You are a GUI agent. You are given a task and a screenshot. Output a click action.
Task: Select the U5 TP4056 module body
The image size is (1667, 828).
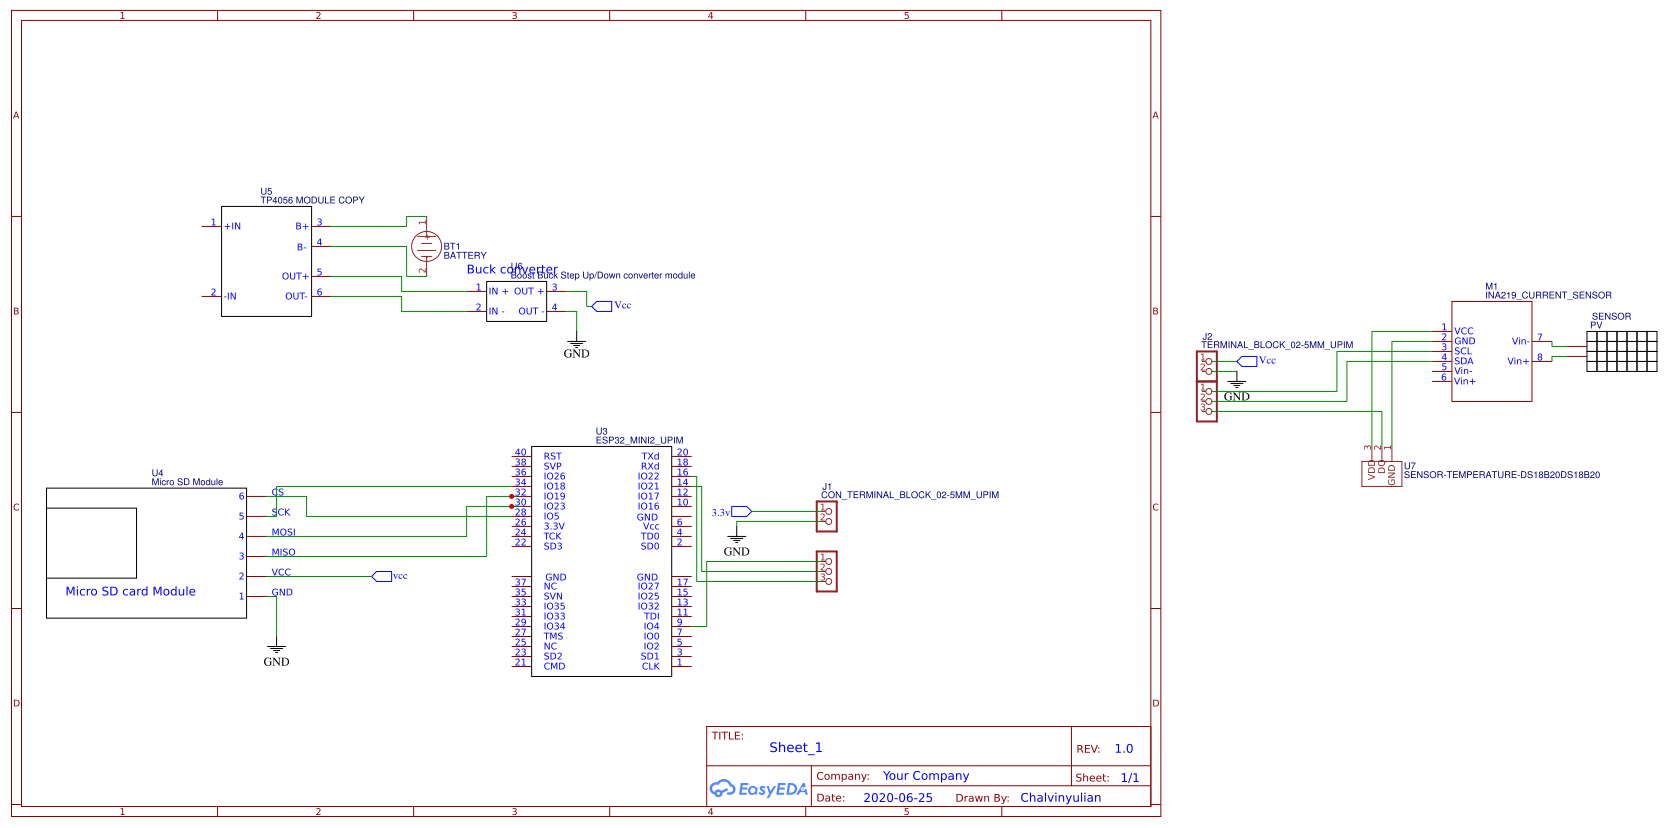[266, 262]
